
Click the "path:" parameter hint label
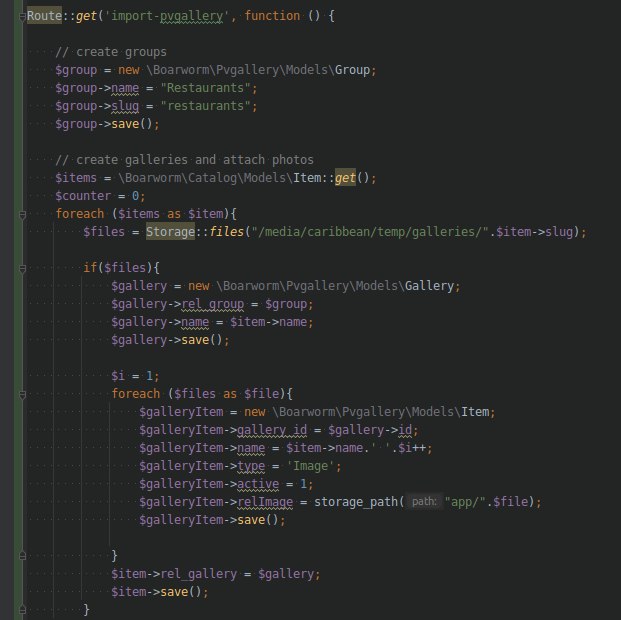point(424,502)
